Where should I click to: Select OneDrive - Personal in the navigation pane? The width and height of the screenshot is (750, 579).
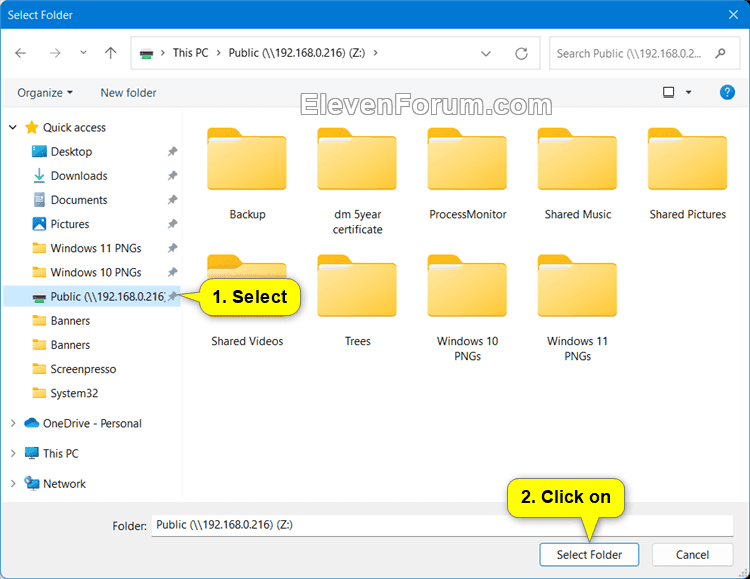(92, 423)
